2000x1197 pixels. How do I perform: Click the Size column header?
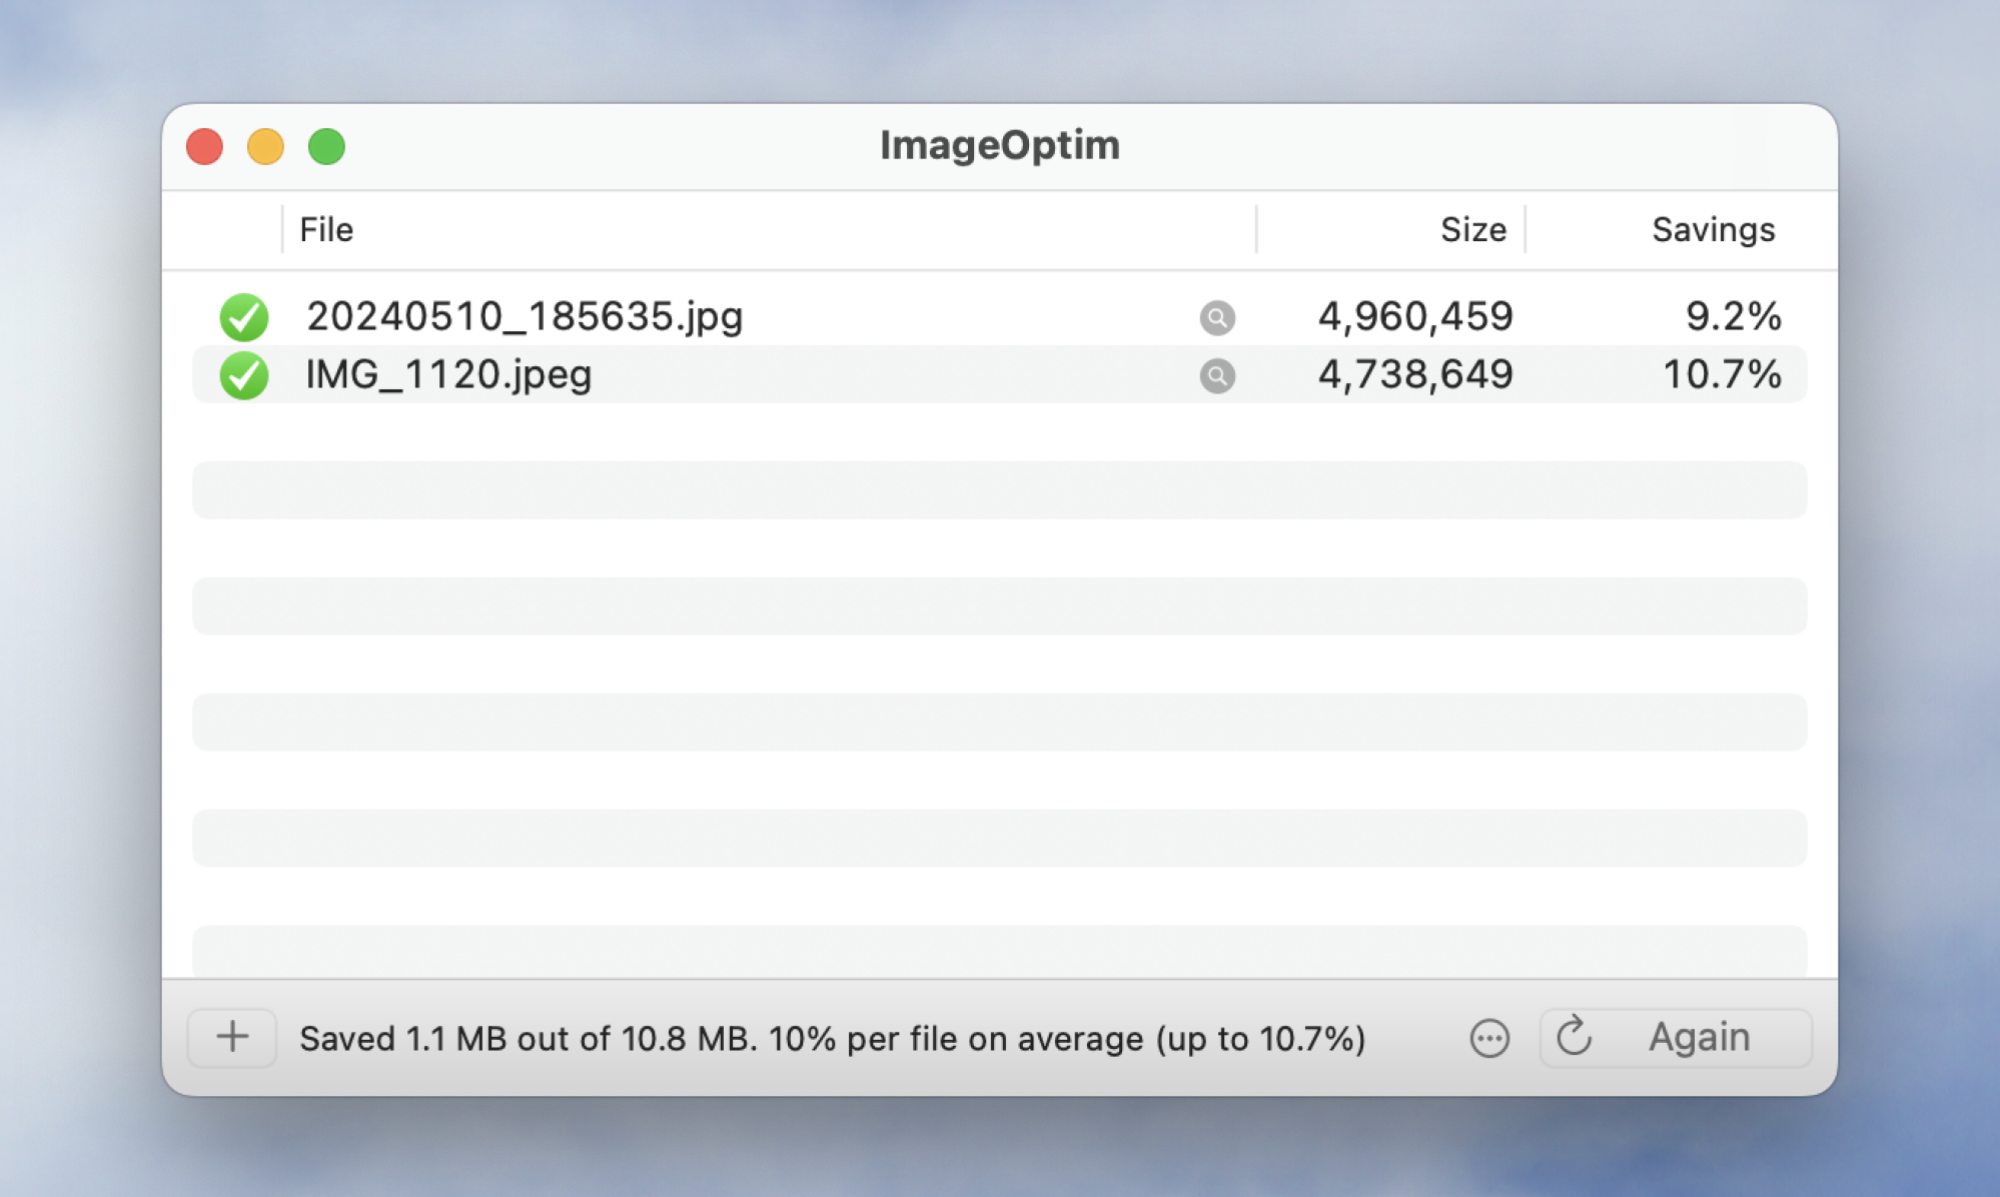coord(1472,229)
